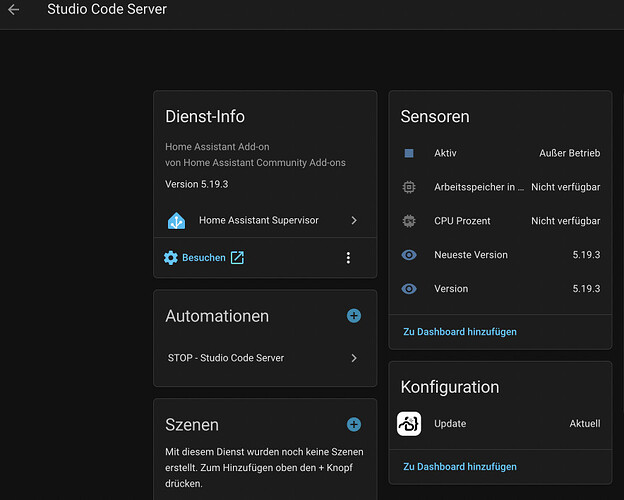
Task: Open the CPU Prozent sensor entry
Action: click(x=500, y=221)
